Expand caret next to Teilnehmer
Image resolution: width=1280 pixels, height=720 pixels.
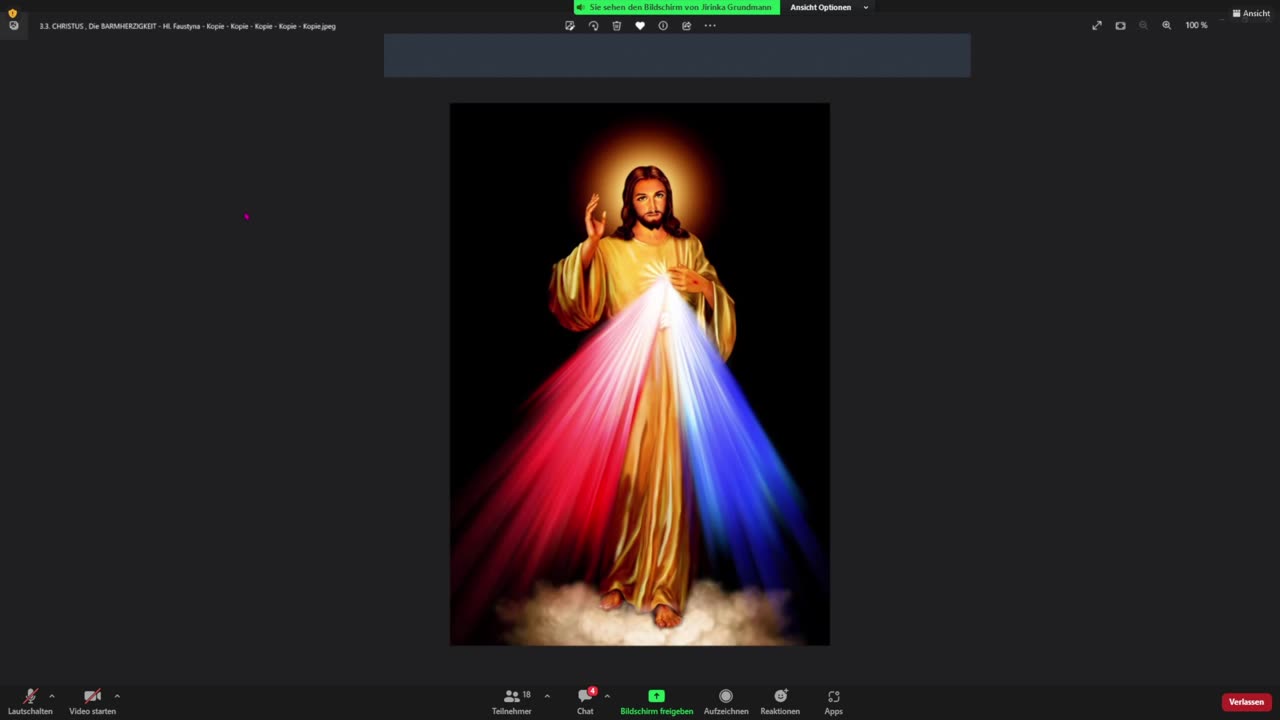point(547,696)
